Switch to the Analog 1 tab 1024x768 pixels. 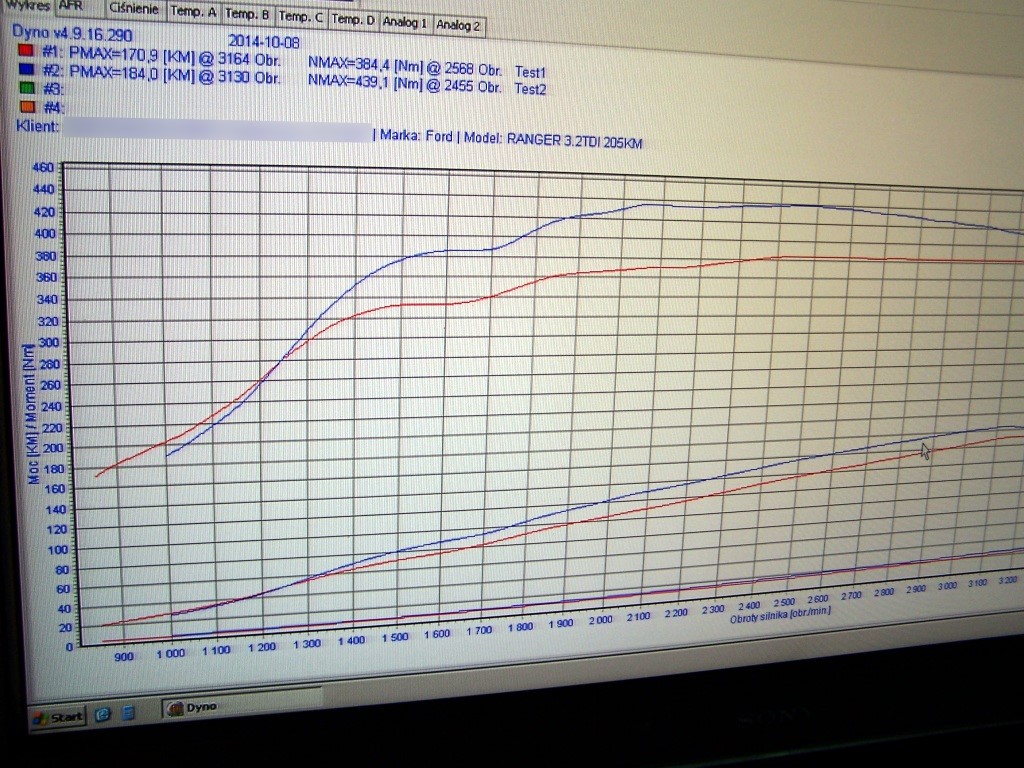(x=405, y=22)
